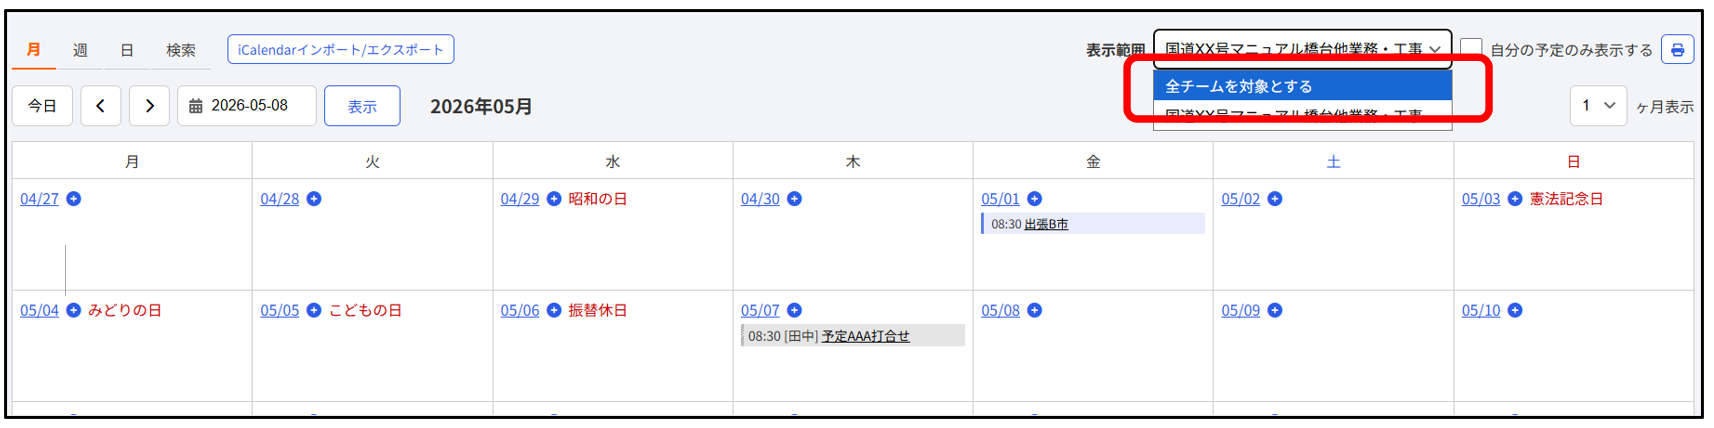Enable 自分の予定のみ表示する checkbox
Viewport: 1714px width, 428px height.
tap(1471, 49)
